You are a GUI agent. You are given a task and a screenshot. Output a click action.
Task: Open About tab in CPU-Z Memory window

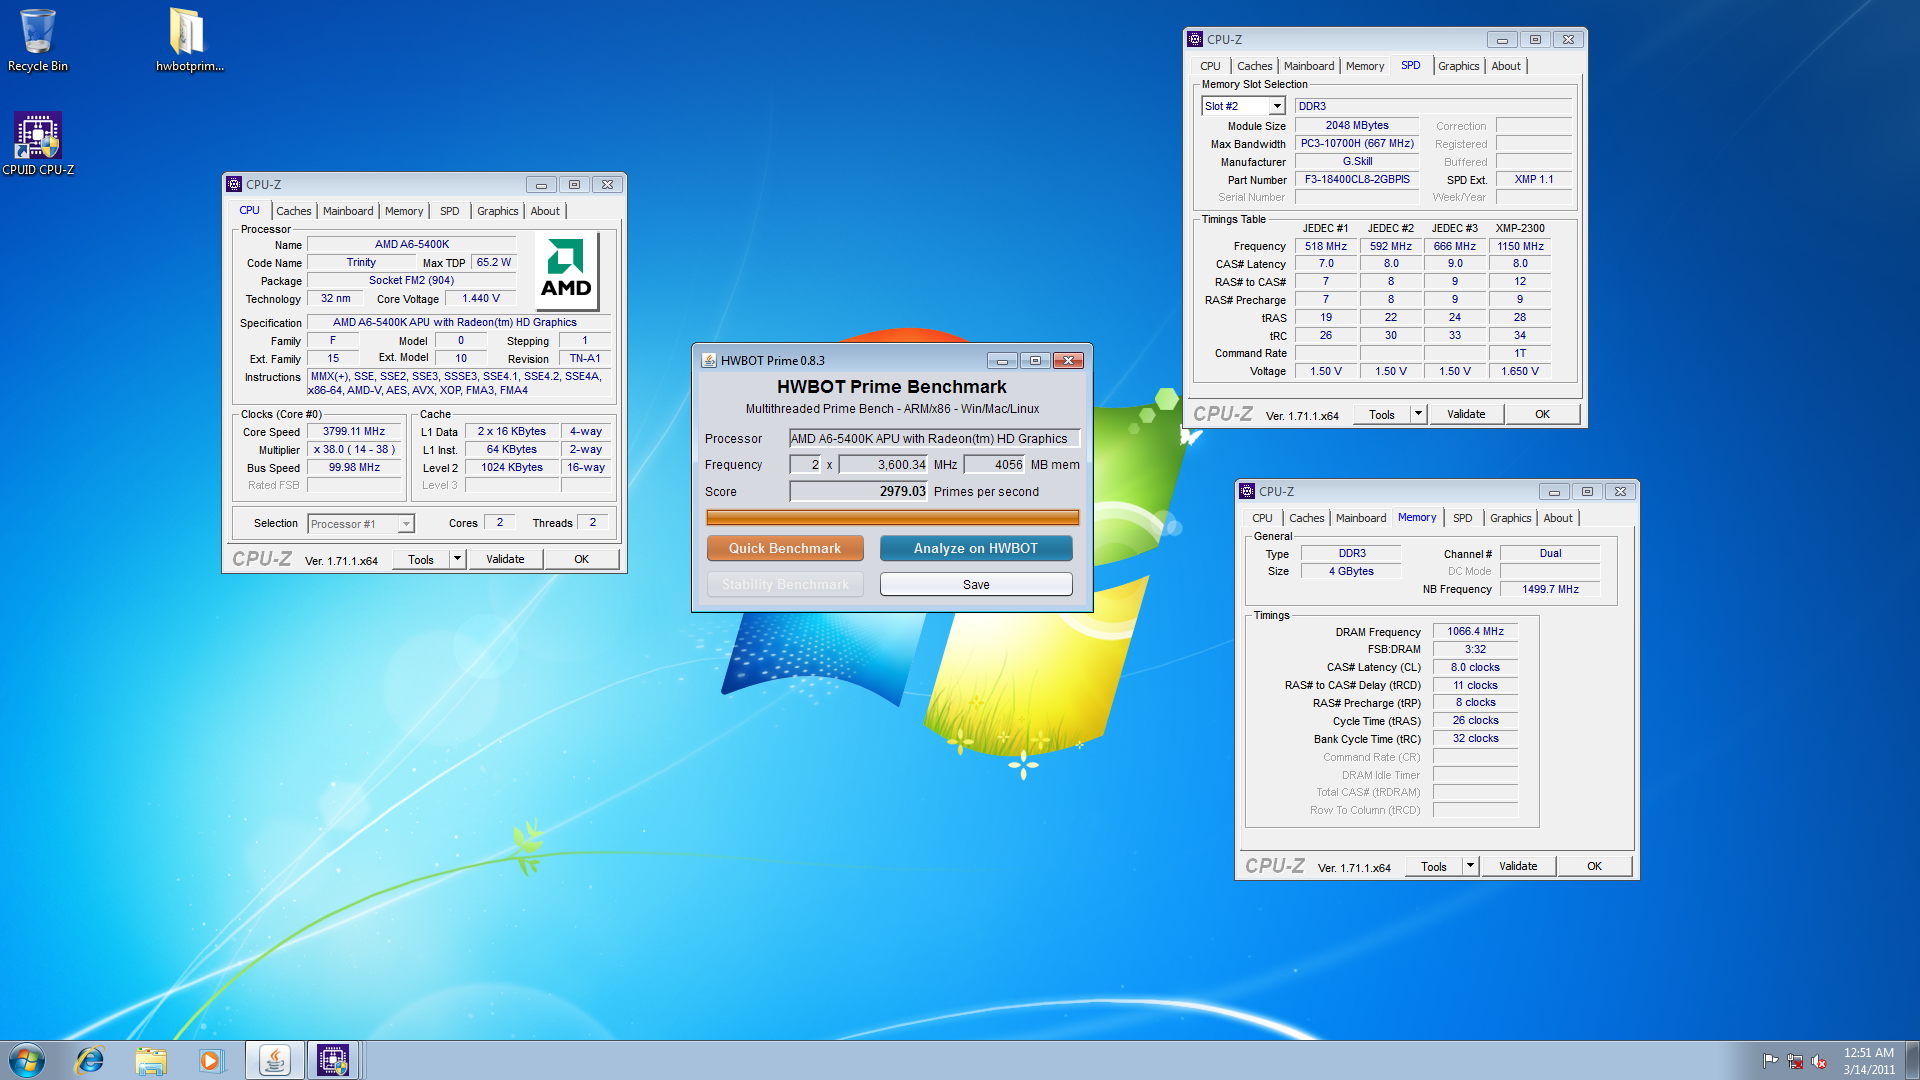click(x=1558, y=518)
